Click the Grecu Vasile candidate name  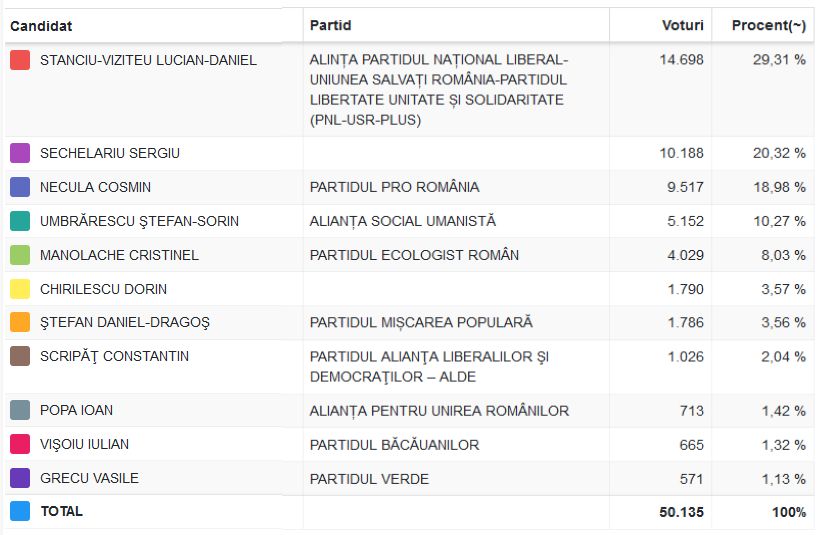(89, 478)
